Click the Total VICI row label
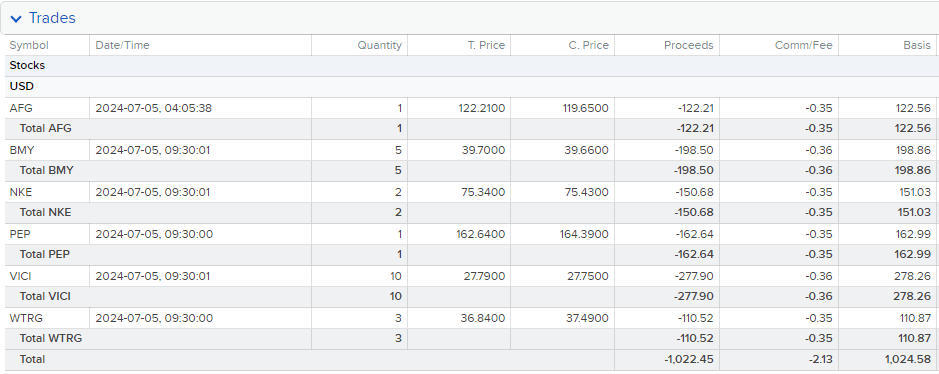The image size is (939, 374). pyautogui.click(x=46, y=296)
